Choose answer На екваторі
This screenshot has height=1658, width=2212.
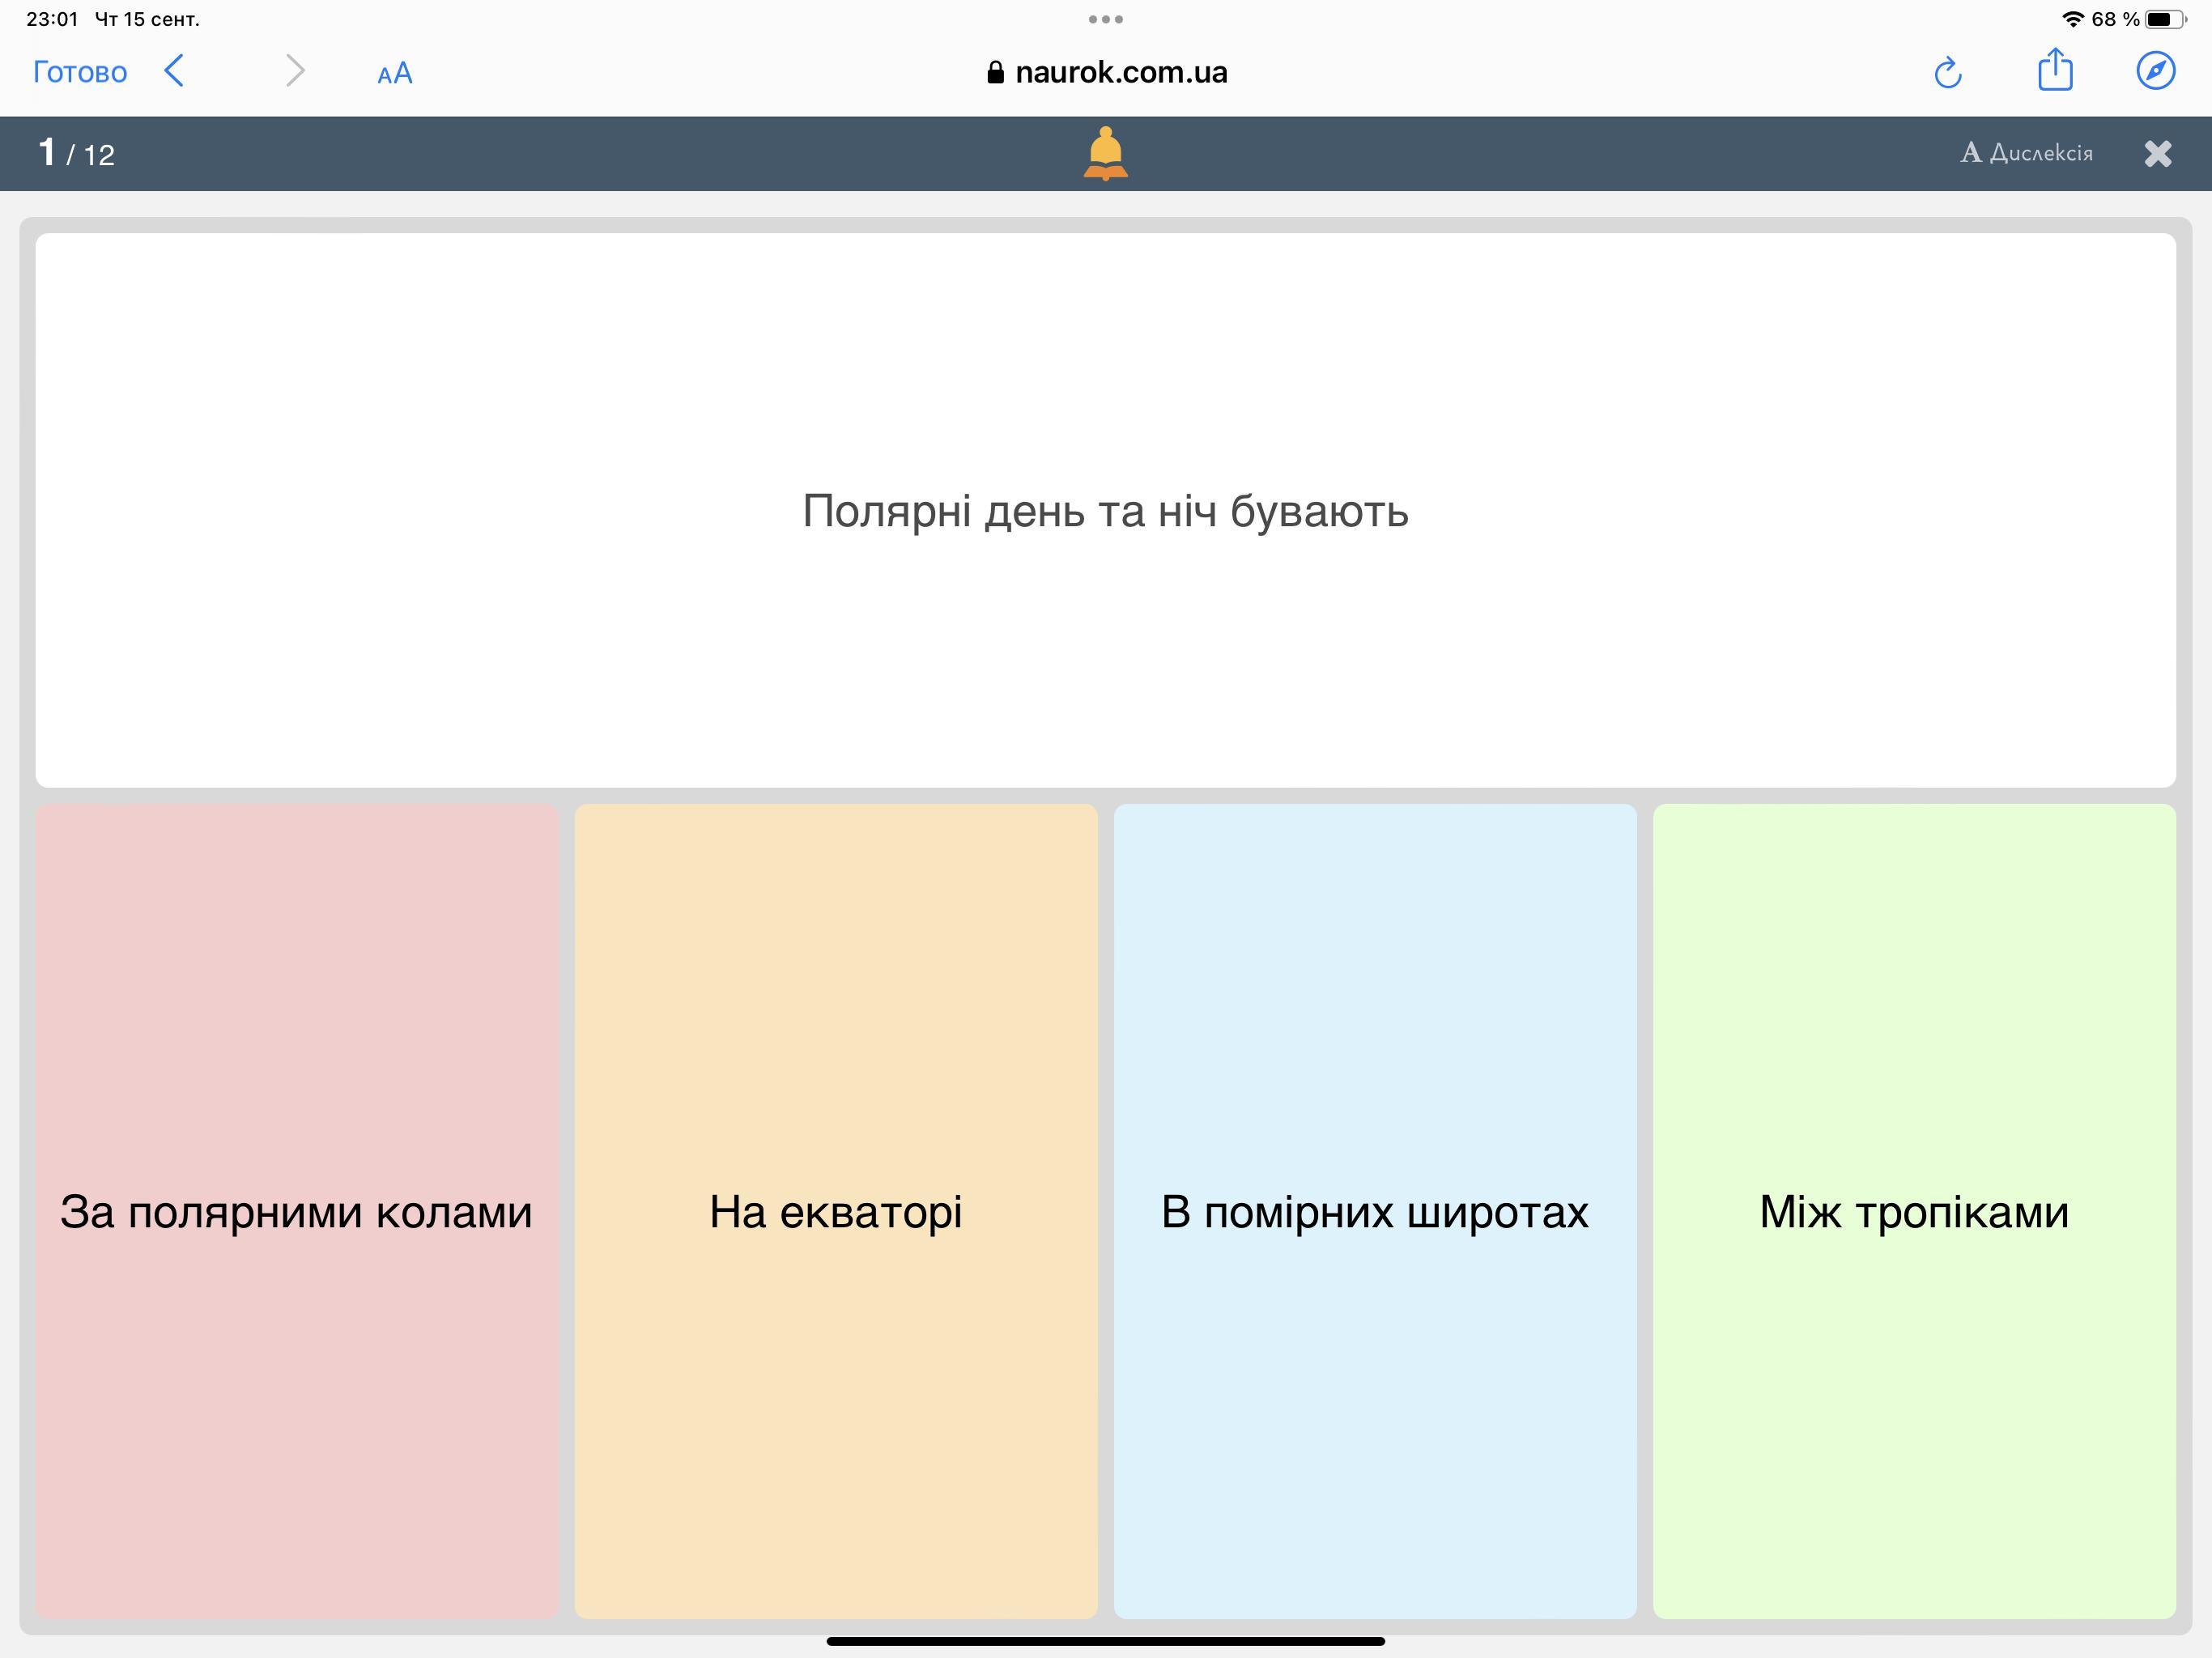point(836,1211)
